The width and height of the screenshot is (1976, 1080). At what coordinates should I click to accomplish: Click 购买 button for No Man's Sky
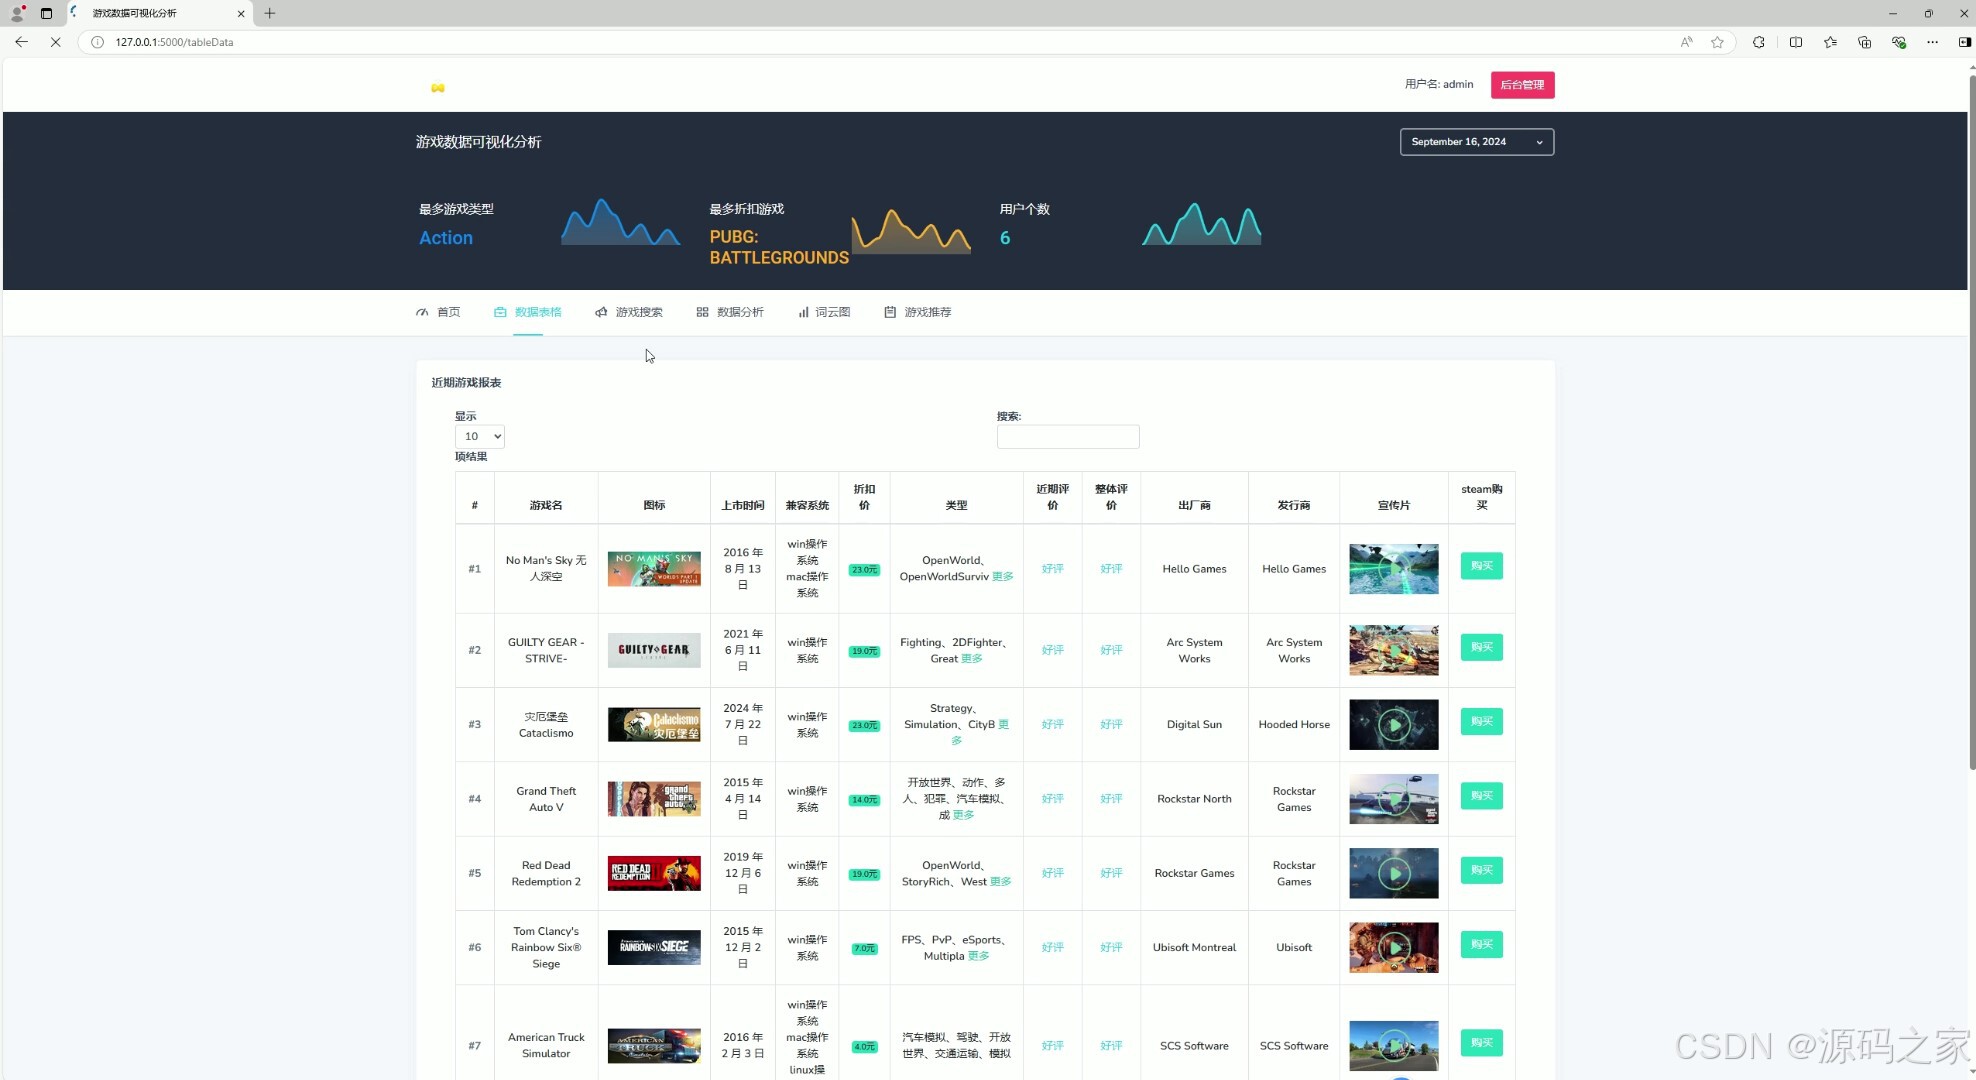click(x=1481, y=566)
